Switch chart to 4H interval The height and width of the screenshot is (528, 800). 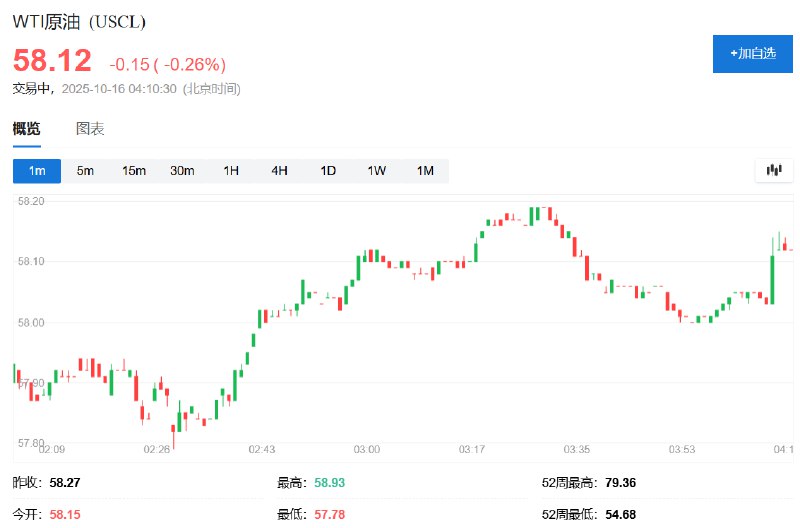[279, 171]
